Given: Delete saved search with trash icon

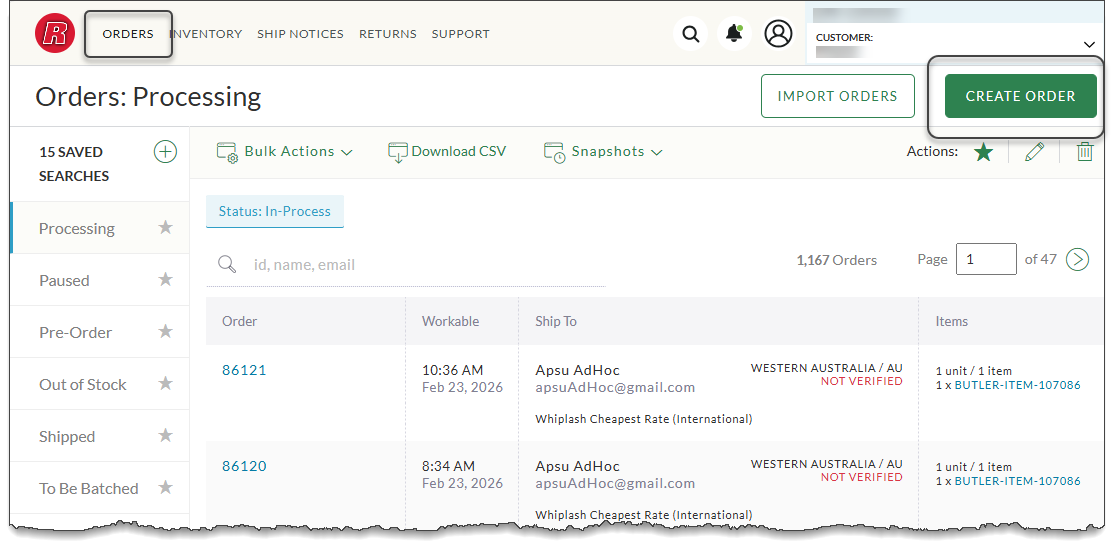Looking at the screenshot, I should [x=1084, y=152].
